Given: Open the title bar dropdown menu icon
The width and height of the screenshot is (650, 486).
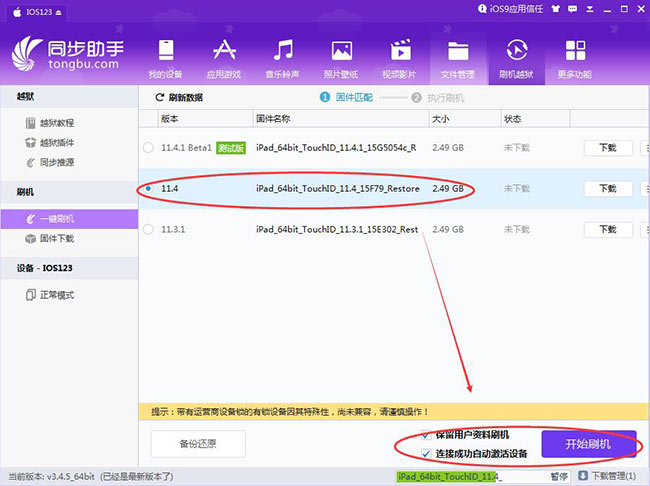Looking at the screenshot, I should [x=590, y=9].
